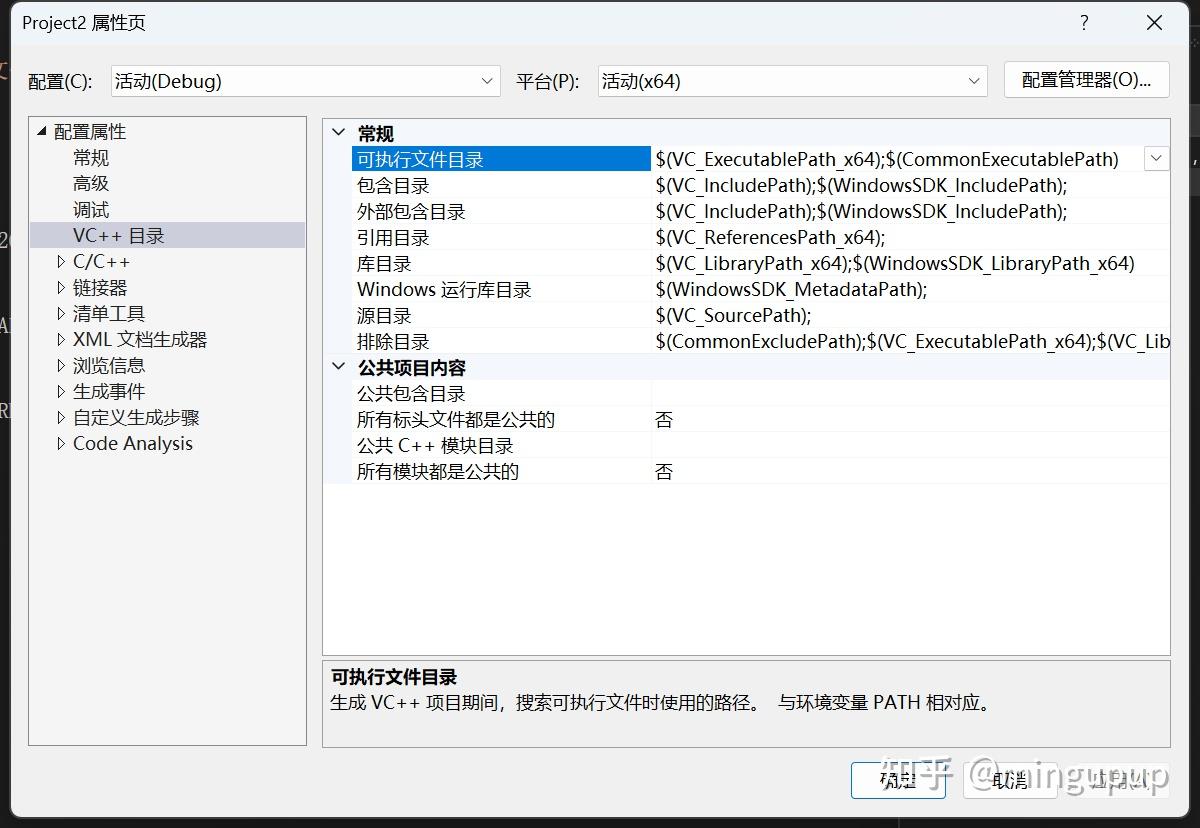Select the 调试 tree item
The width and height of the screenshot is (1200, 828).
pos(91,209)
